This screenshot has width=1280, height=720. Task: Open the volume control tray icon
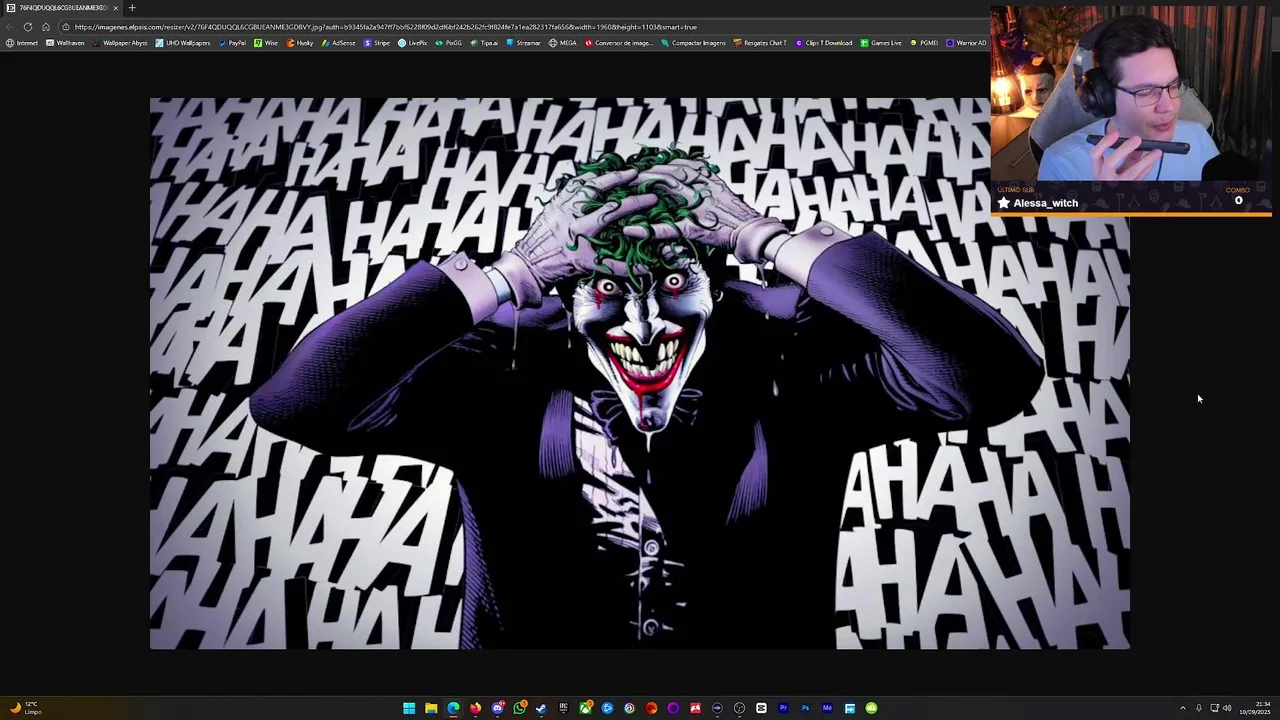click(x=1227, y=708)
